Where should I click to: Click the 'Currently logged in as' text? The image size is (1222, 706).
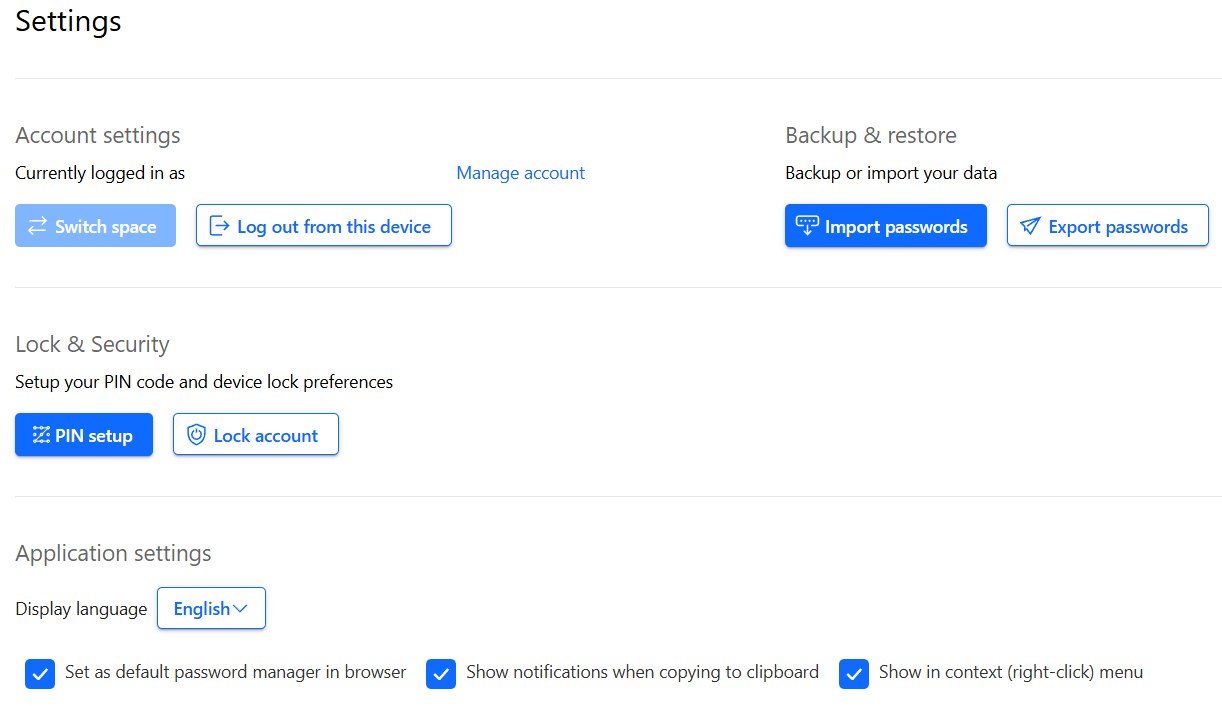[100, 173]
